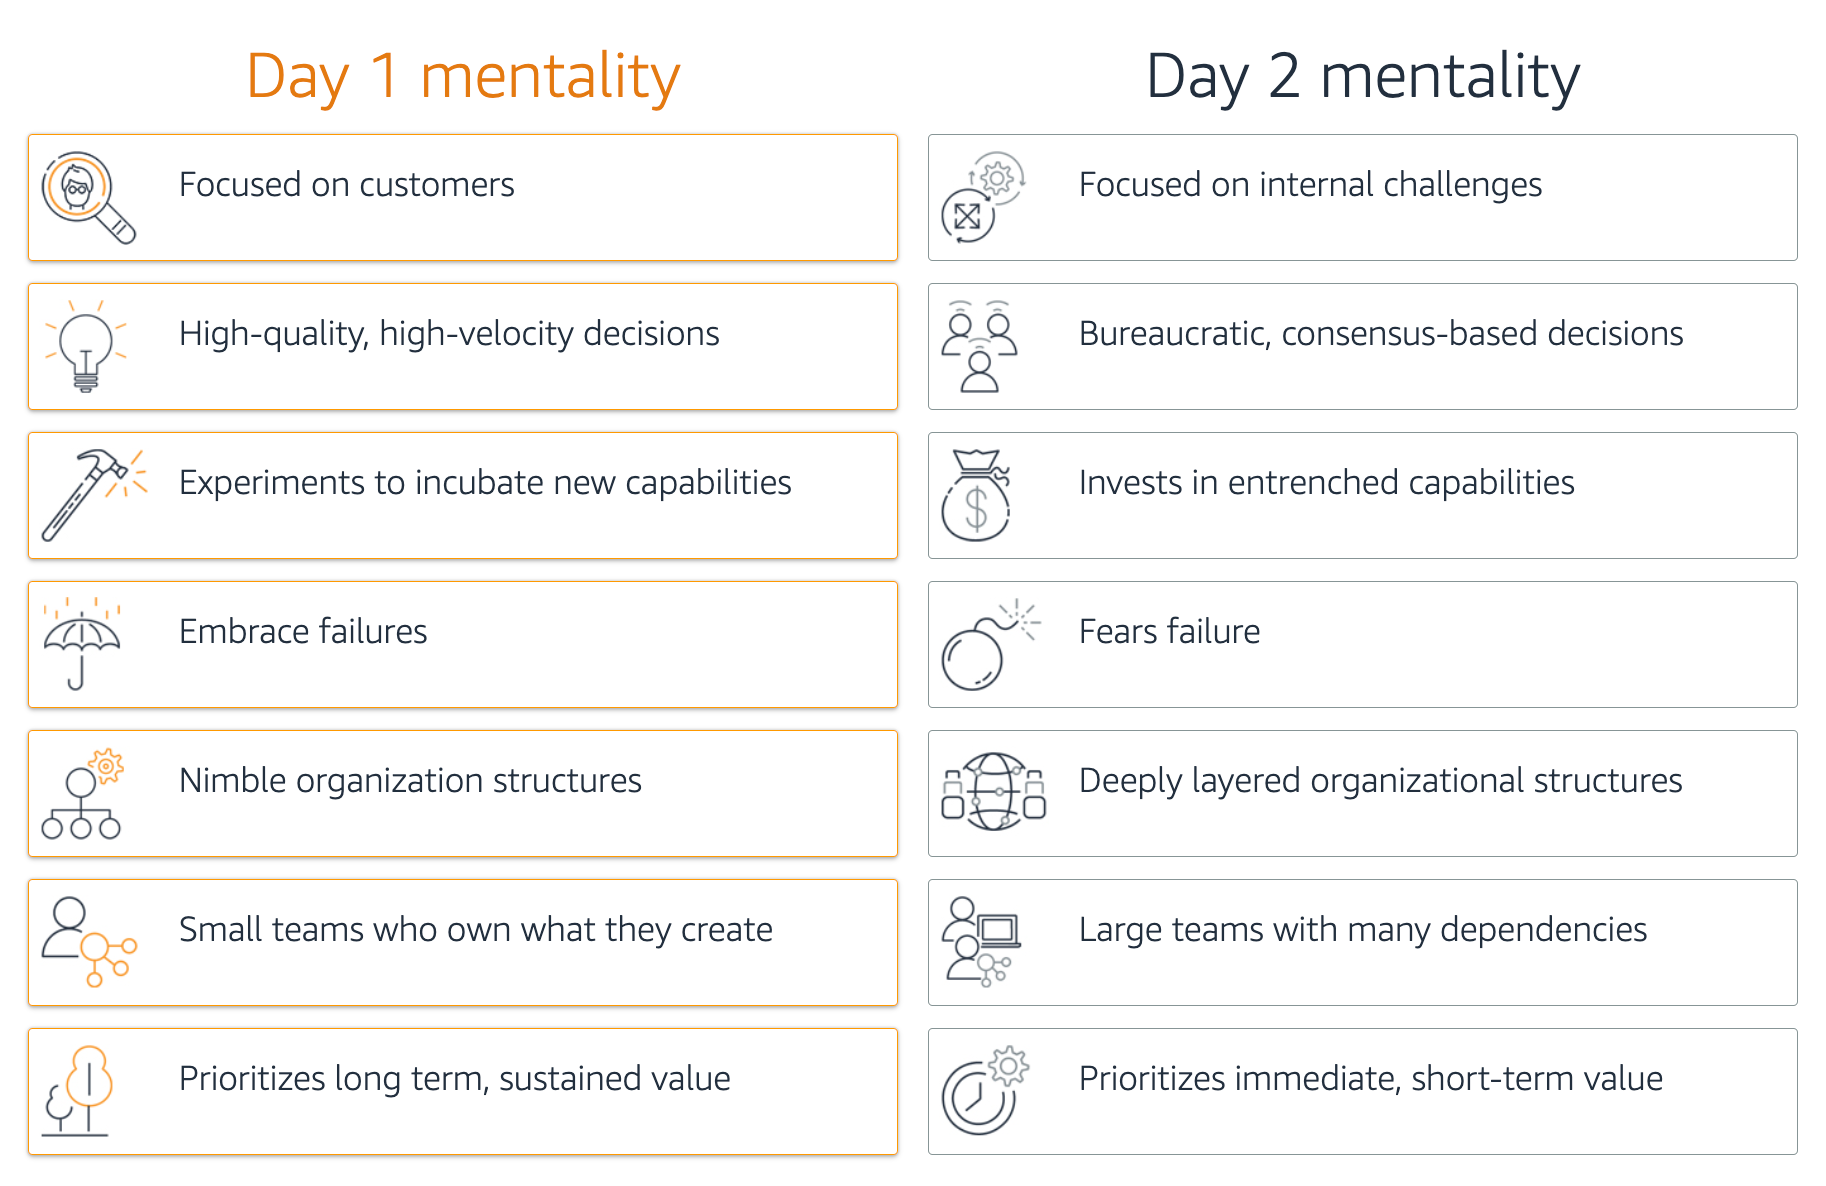The image size is (1826, 1186).
Task: Click the gears internal challenges icon
Action: point(982,196)
